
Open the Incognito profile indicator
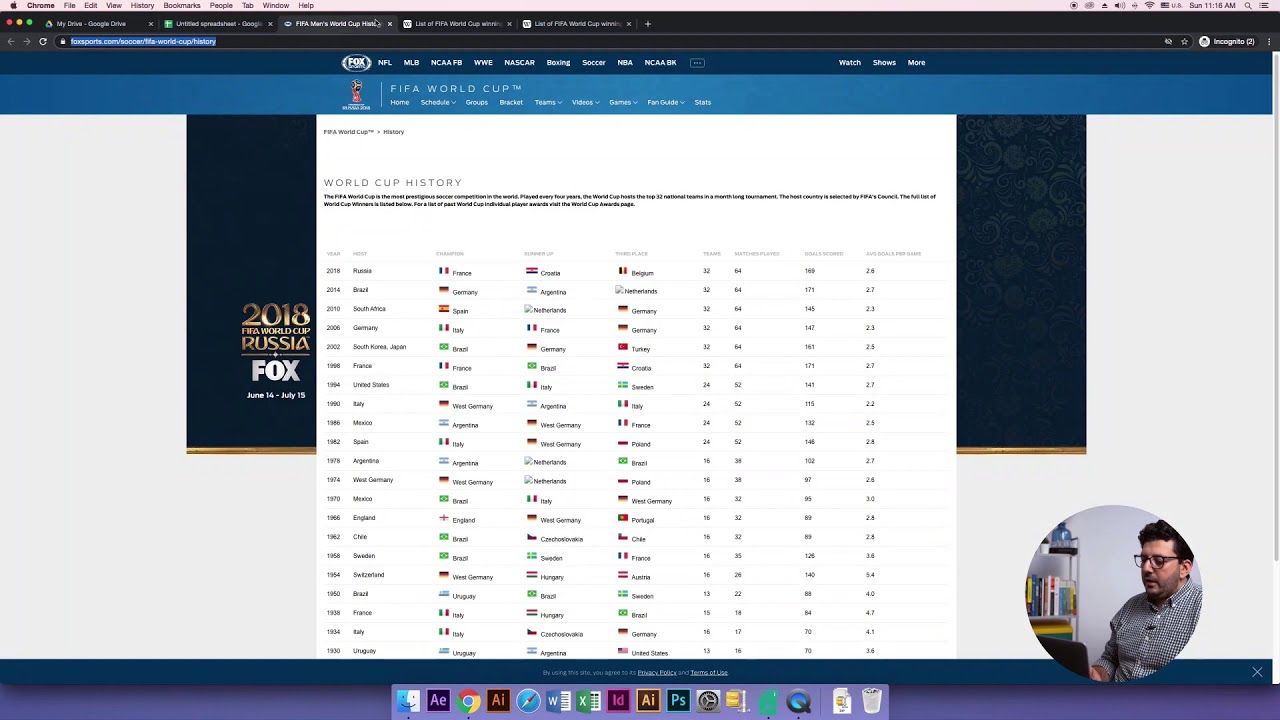click(x=1227, y=41)
